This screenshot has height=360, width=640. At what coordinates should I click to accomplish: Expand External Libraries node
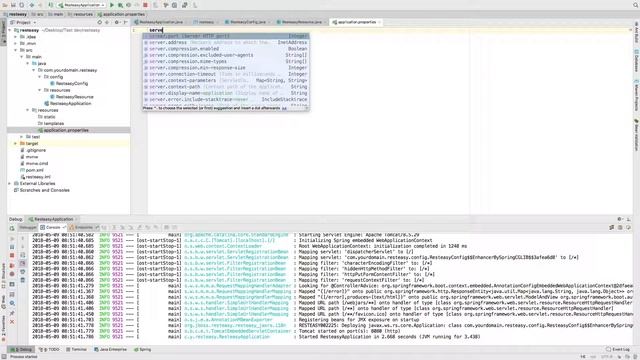point(10,184)
